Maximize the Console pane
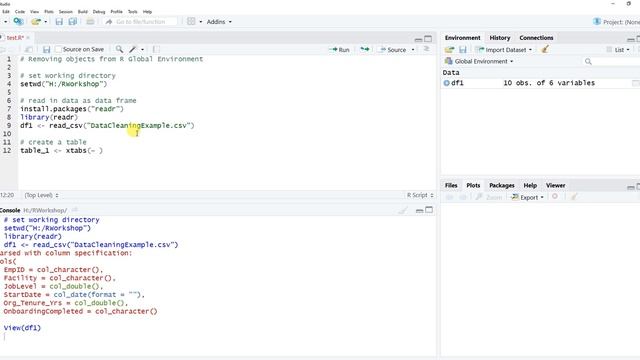The height and width of the screenshot is (360, 640). (429, 210)
